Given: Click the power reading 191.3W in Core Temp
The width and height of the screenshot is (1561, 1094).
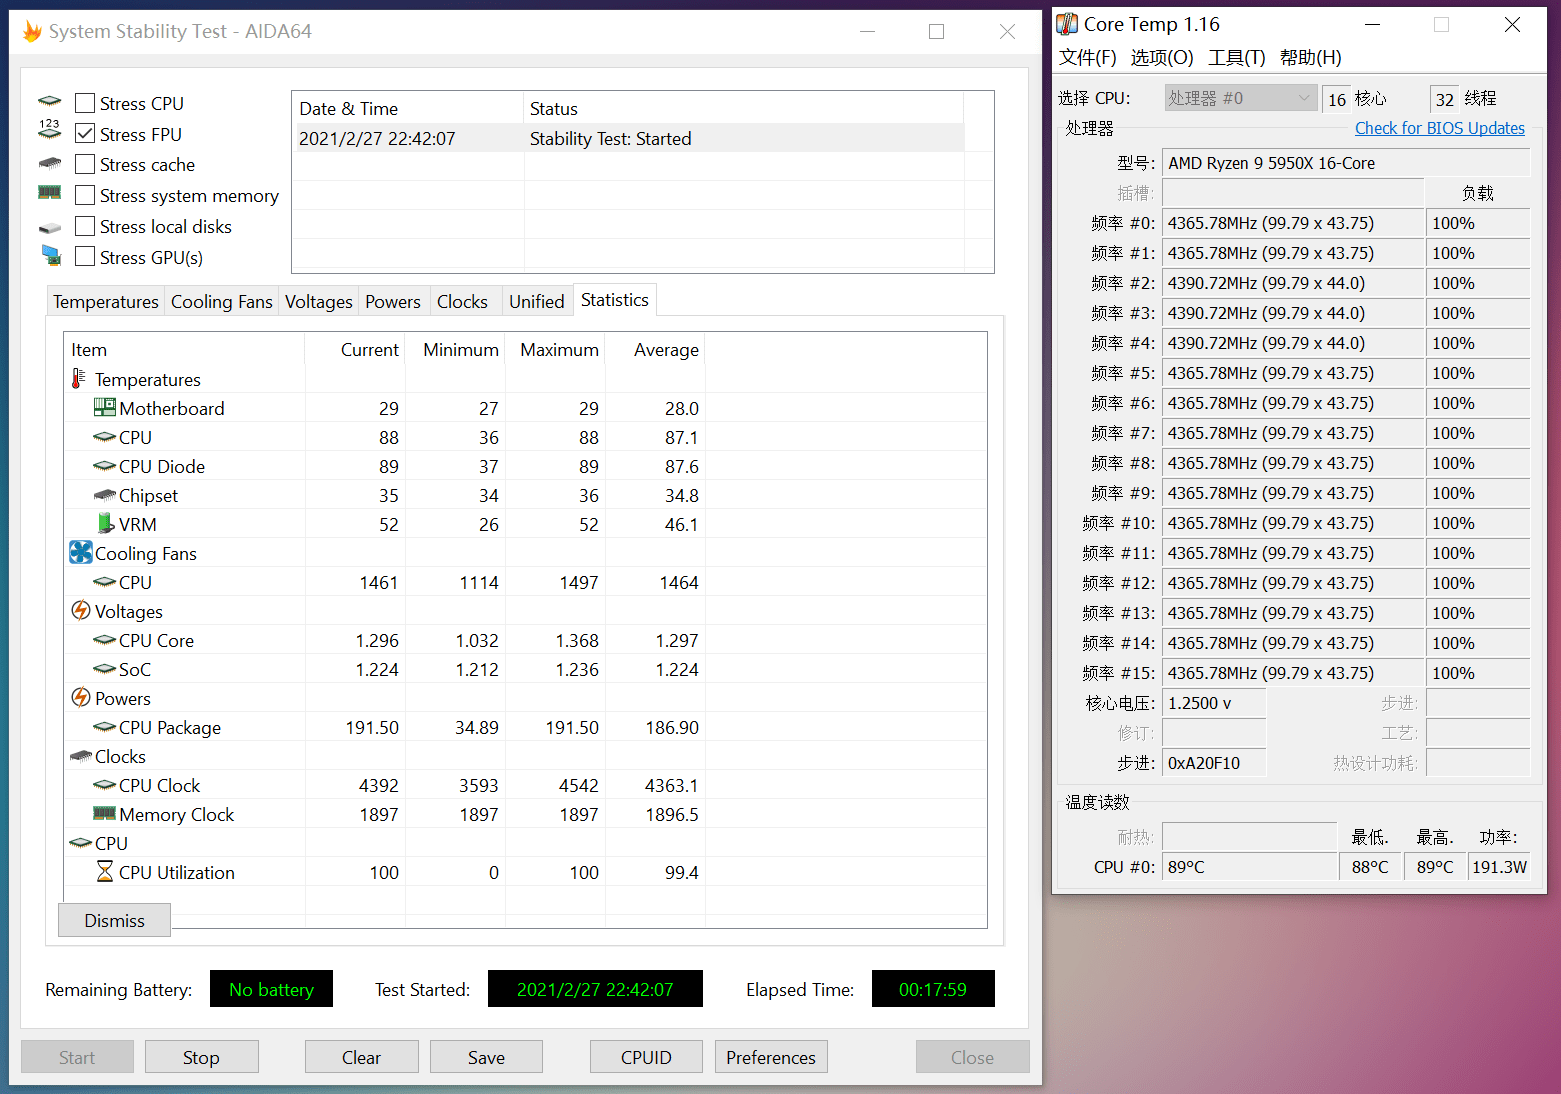Looking at the screenshot, I should pyautogui.click(x=1499, y=867).
